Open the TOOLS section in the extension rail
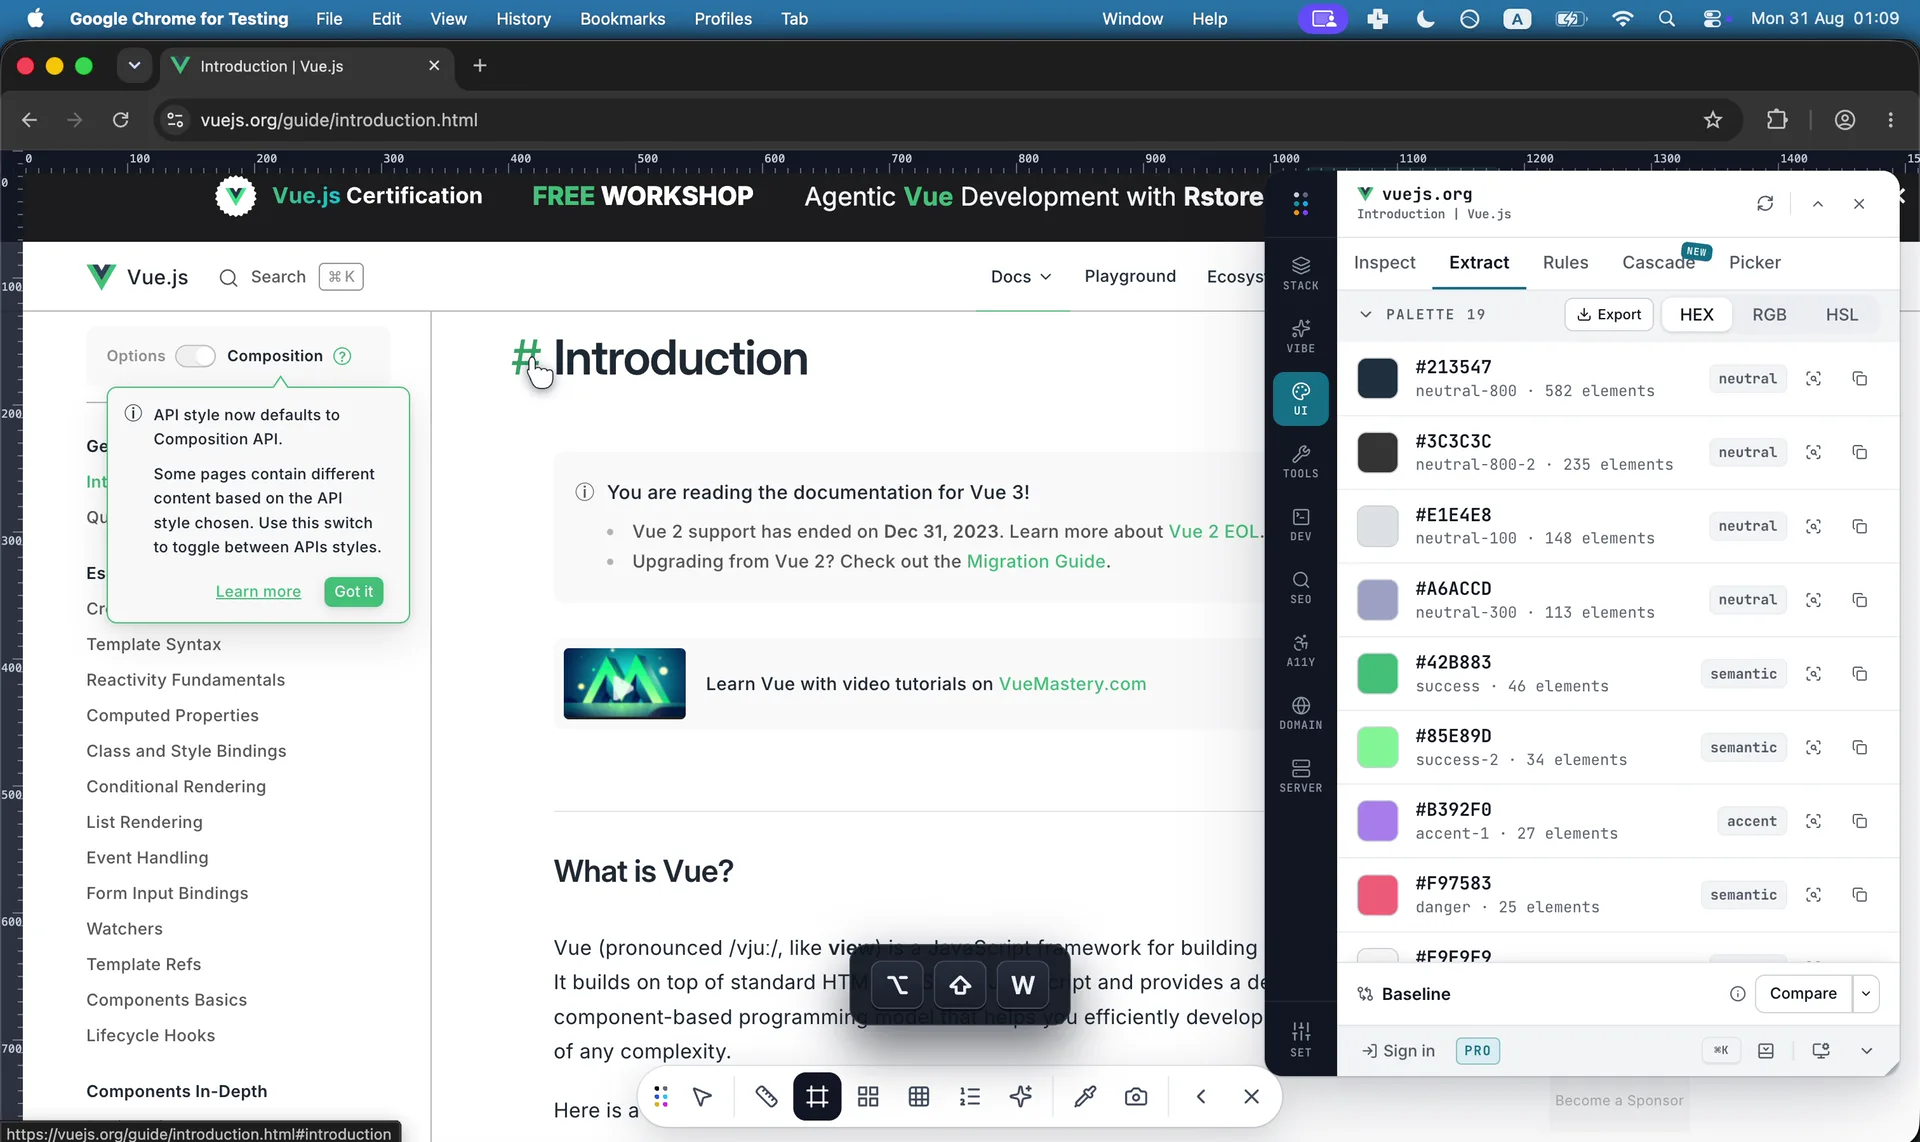The height and width of the screenshot is (1142, 1920). (1300, 461)
